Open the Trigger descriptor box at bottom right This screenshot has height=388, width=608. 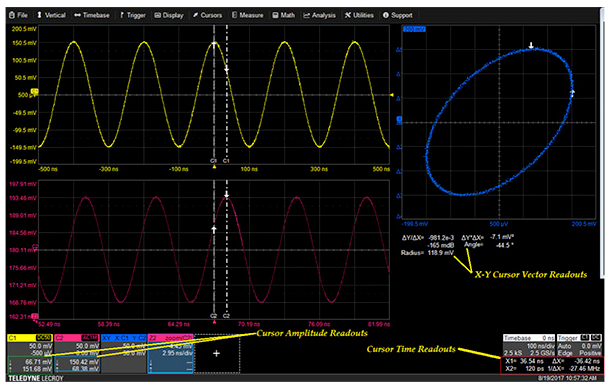[x=579, y=345]
